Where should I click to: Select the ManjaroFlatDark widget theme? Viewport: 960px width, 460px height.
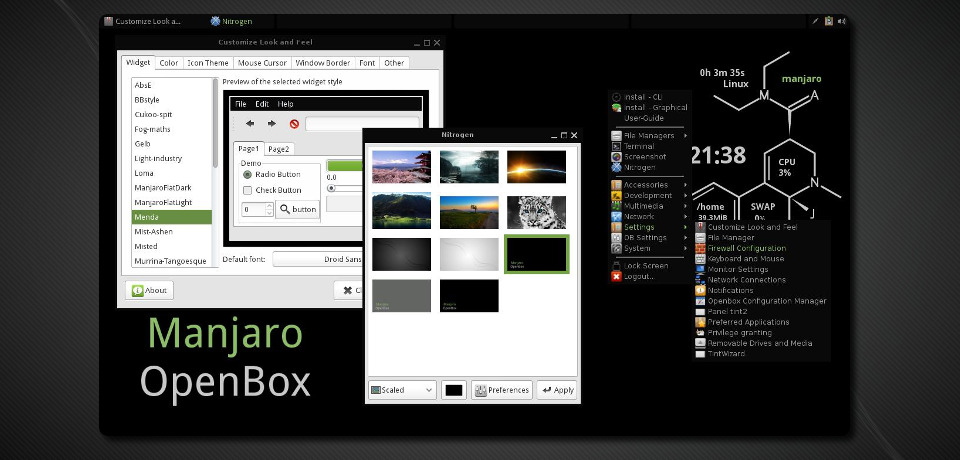pos(163,187)
